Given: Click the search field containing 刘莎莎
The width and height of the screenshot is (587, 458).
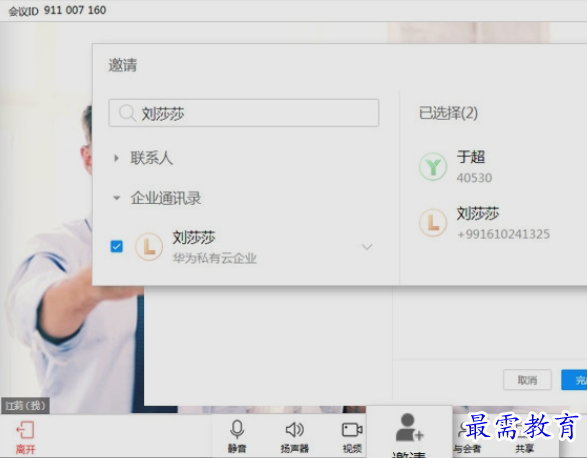Looking at the screenshot, I should 244,113.
